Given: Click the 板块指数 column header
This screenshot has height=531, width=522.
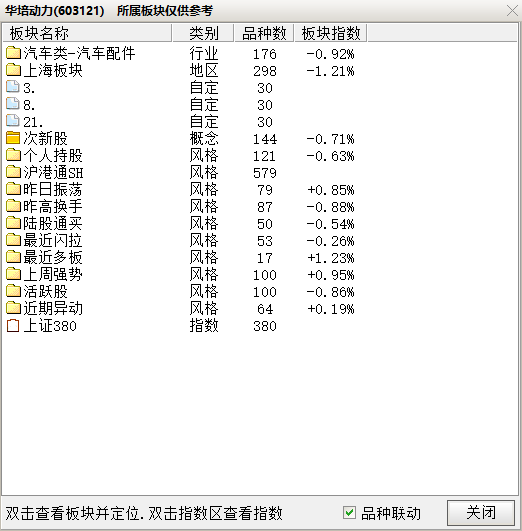Looking at the screenshot, I should pyautogui.click(x=331, y=33).
